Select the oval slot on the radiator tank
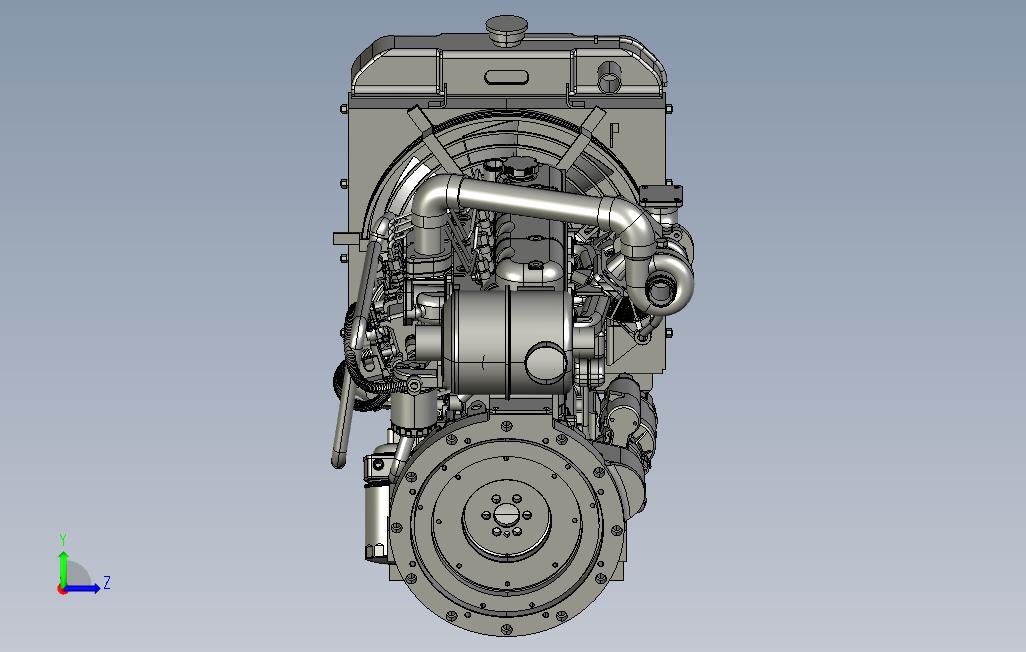The height and width of the screenshot is (652, 1026). (506, 77)
